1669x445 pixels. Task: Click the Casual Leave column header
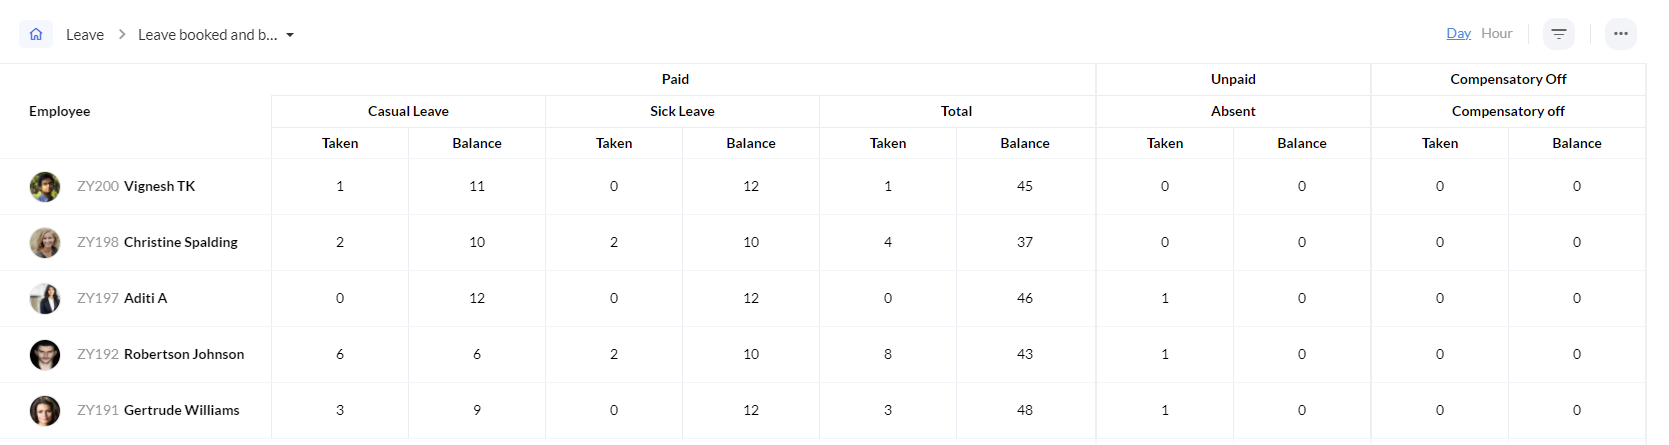408,111
